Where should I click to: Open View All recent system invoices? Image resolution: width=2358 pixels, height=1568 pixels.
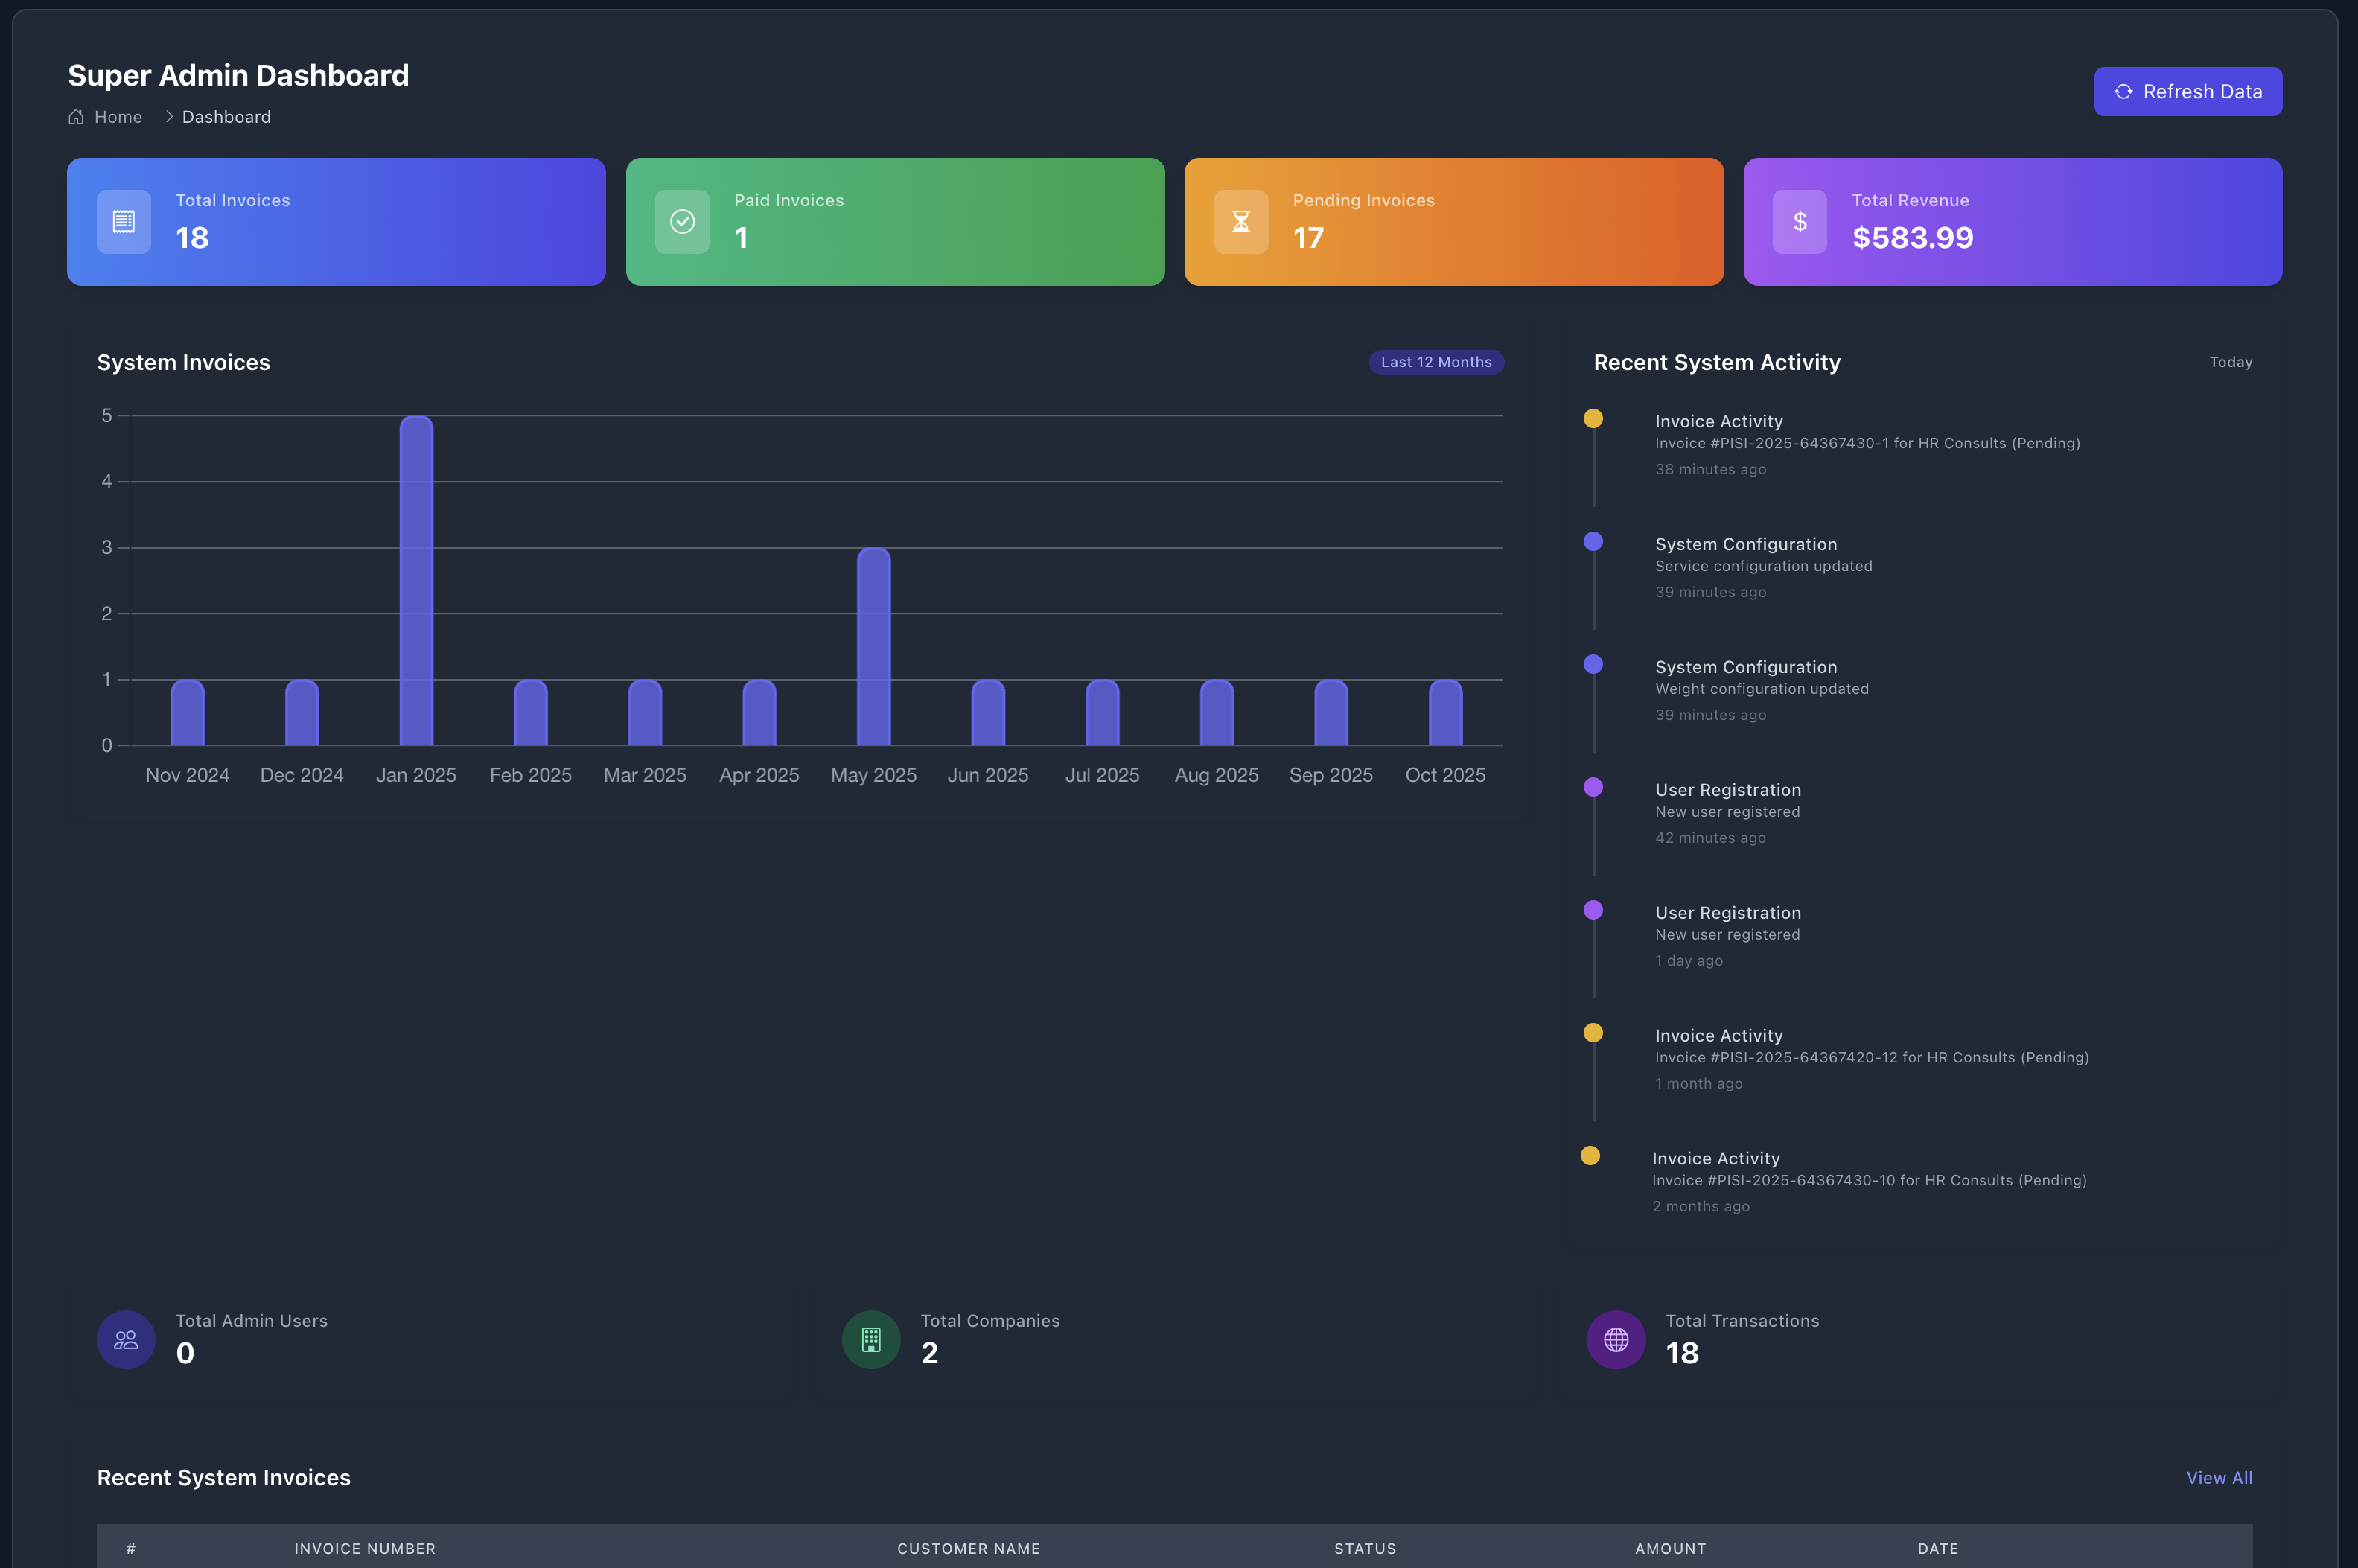pos(2219,1477)
